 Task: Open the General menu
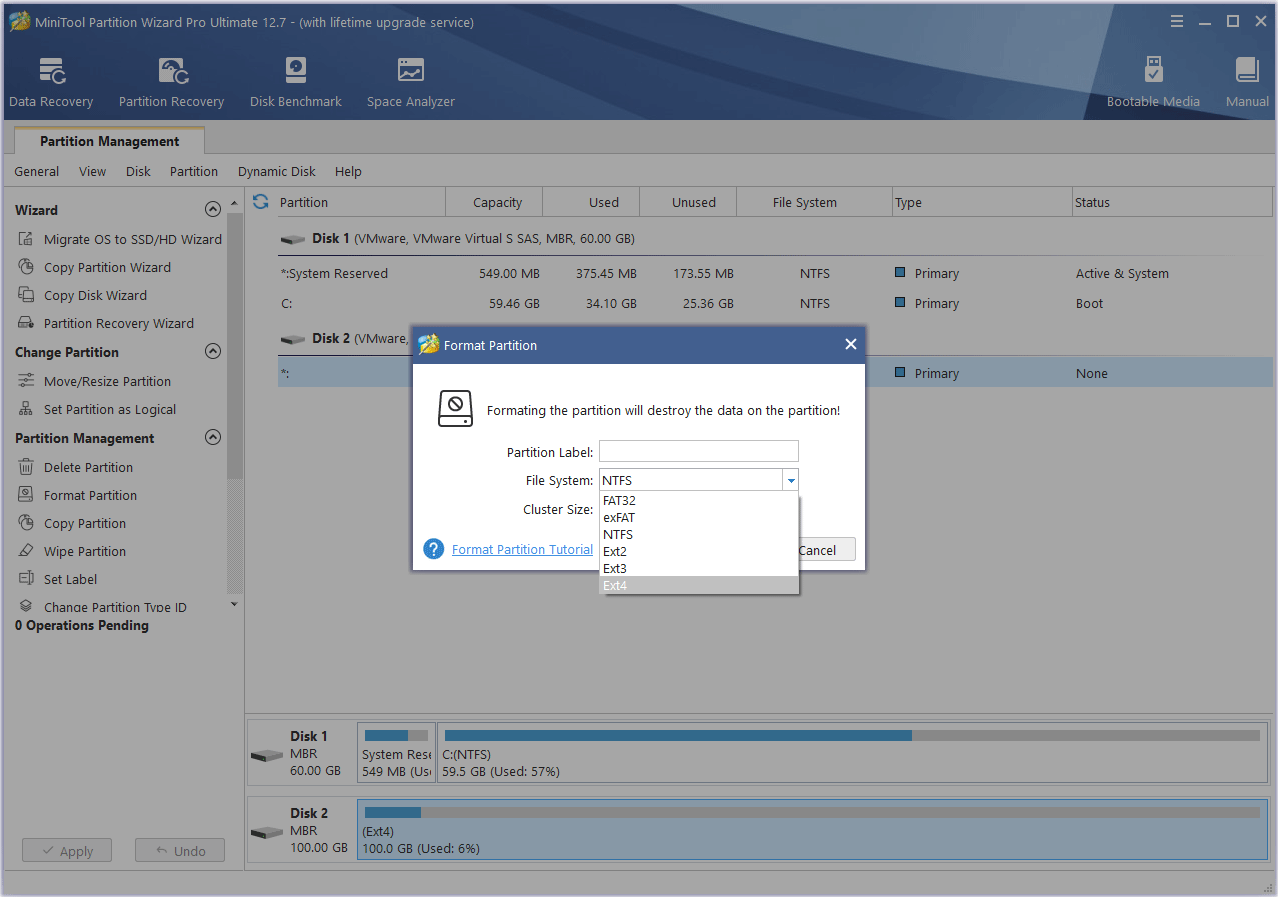36,171
